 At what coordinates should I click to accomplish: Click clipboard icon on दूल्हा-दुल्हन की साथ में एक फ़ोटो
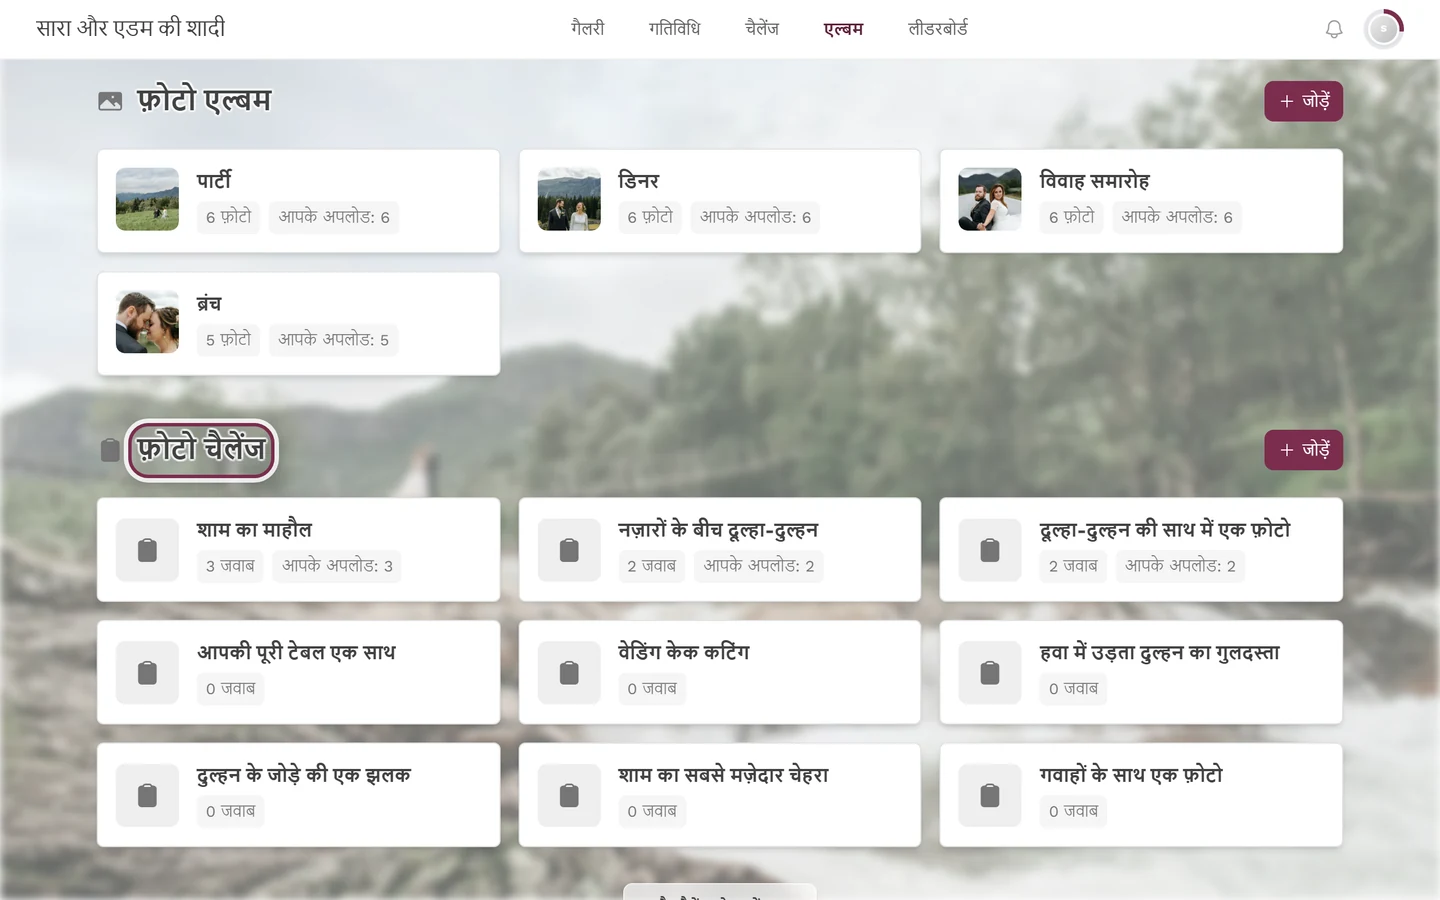click(990, 550)
